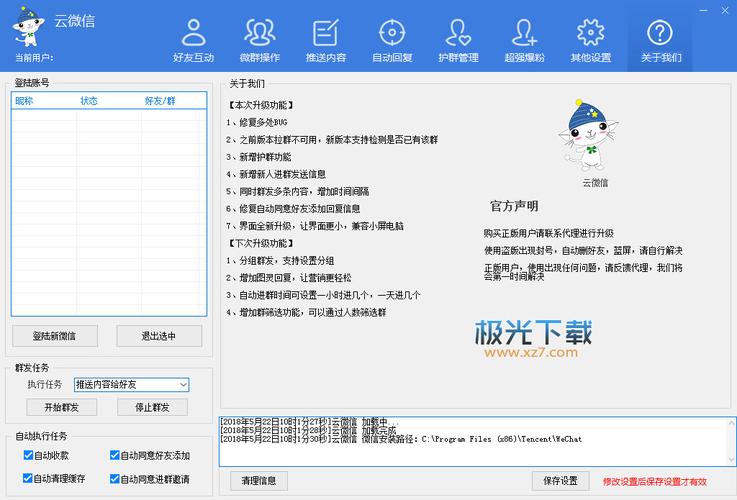
Task: Click the cat mascot image in the about panel
Action: click(x=588, y=135)
